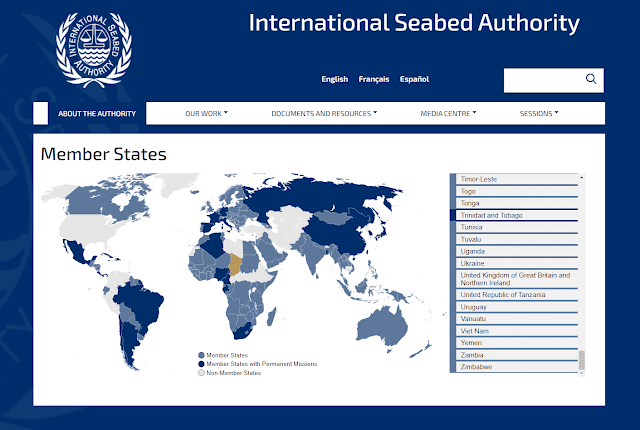Select Yemen in the country list

click(x=517, y=343)
